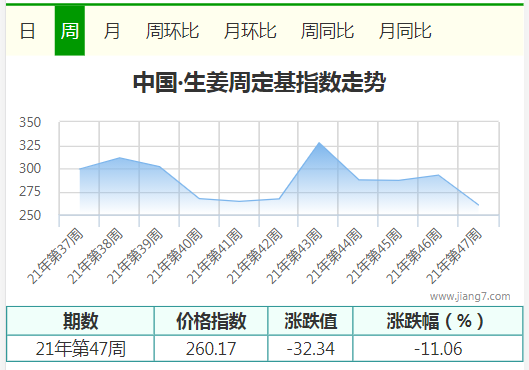Click the -11.06 change percentage cell

[x=438, y=348]
